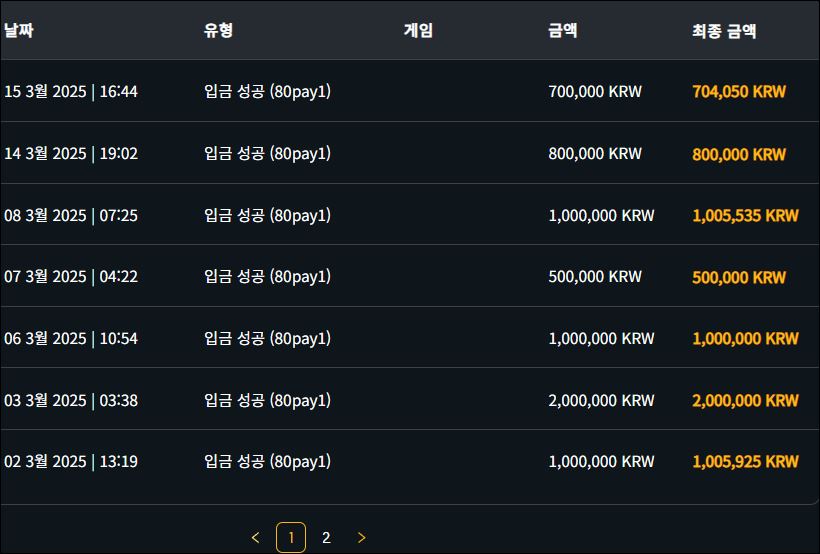Click the 08 3월 2025 07:25 date entry
This screenshot has height=554, width=820.
71,215
